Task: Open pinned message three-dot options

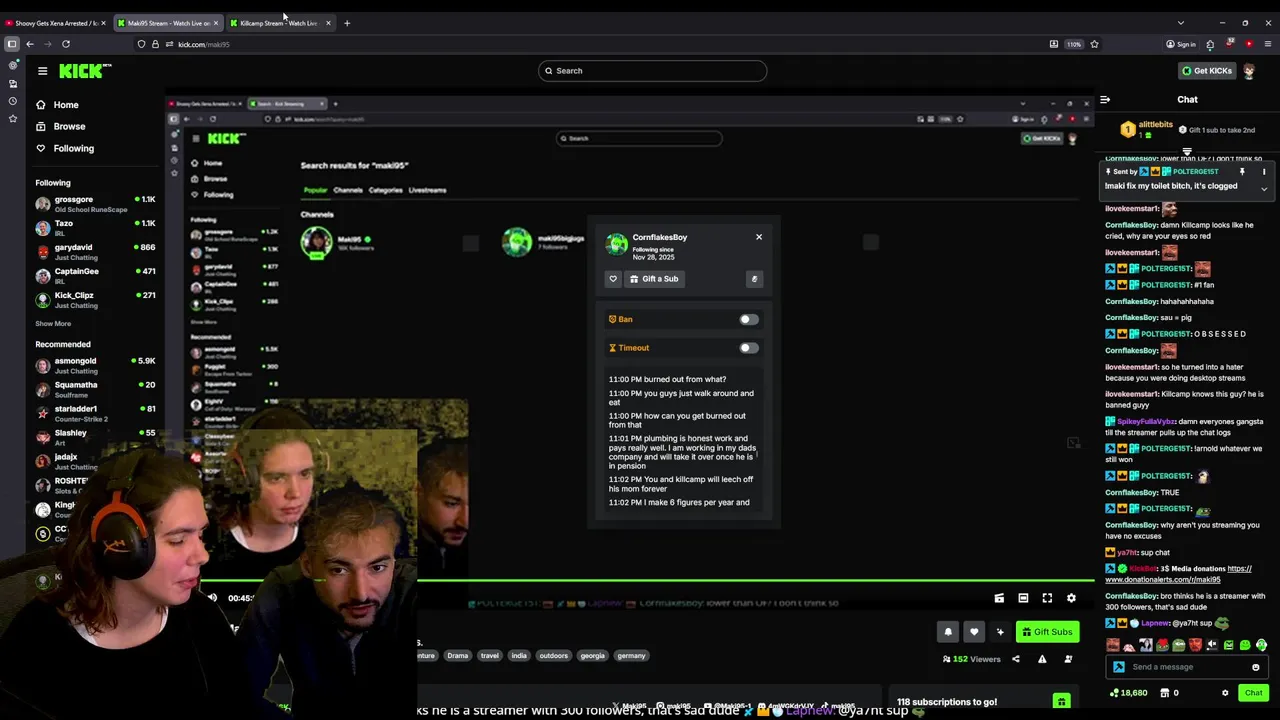Action: pos(1264,172)
